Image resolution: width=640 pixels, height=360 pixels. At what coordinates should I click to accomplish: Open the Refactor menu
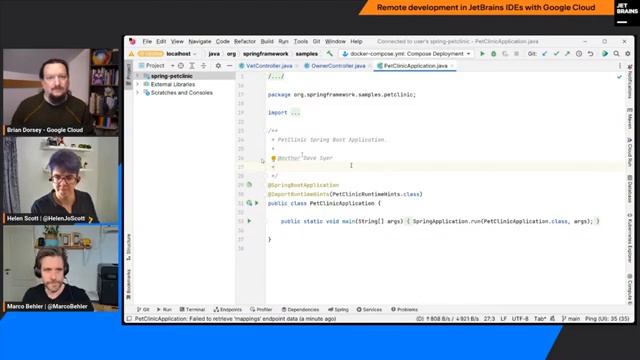245,42
